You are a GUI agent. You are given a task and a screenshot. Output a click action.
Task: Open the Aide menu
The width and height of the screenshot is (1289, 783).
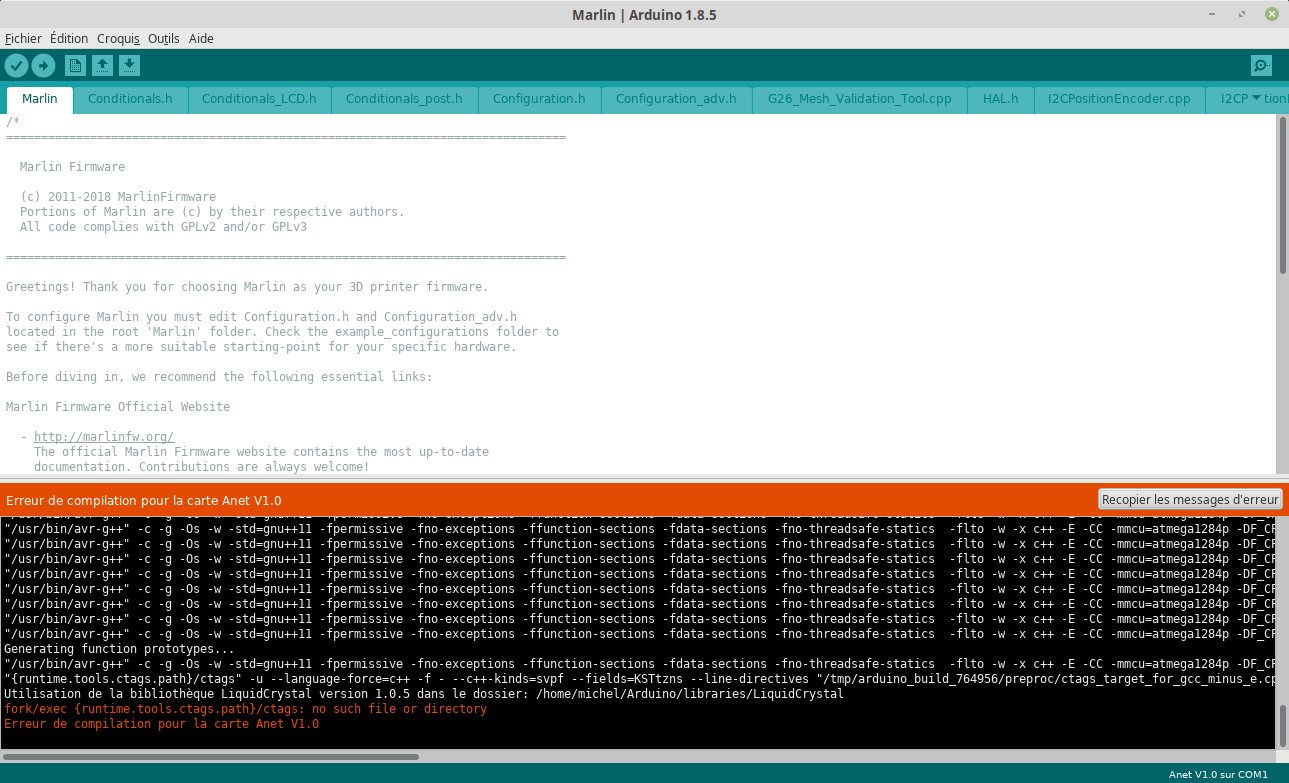pyautogui.click(x=201, y=38)
